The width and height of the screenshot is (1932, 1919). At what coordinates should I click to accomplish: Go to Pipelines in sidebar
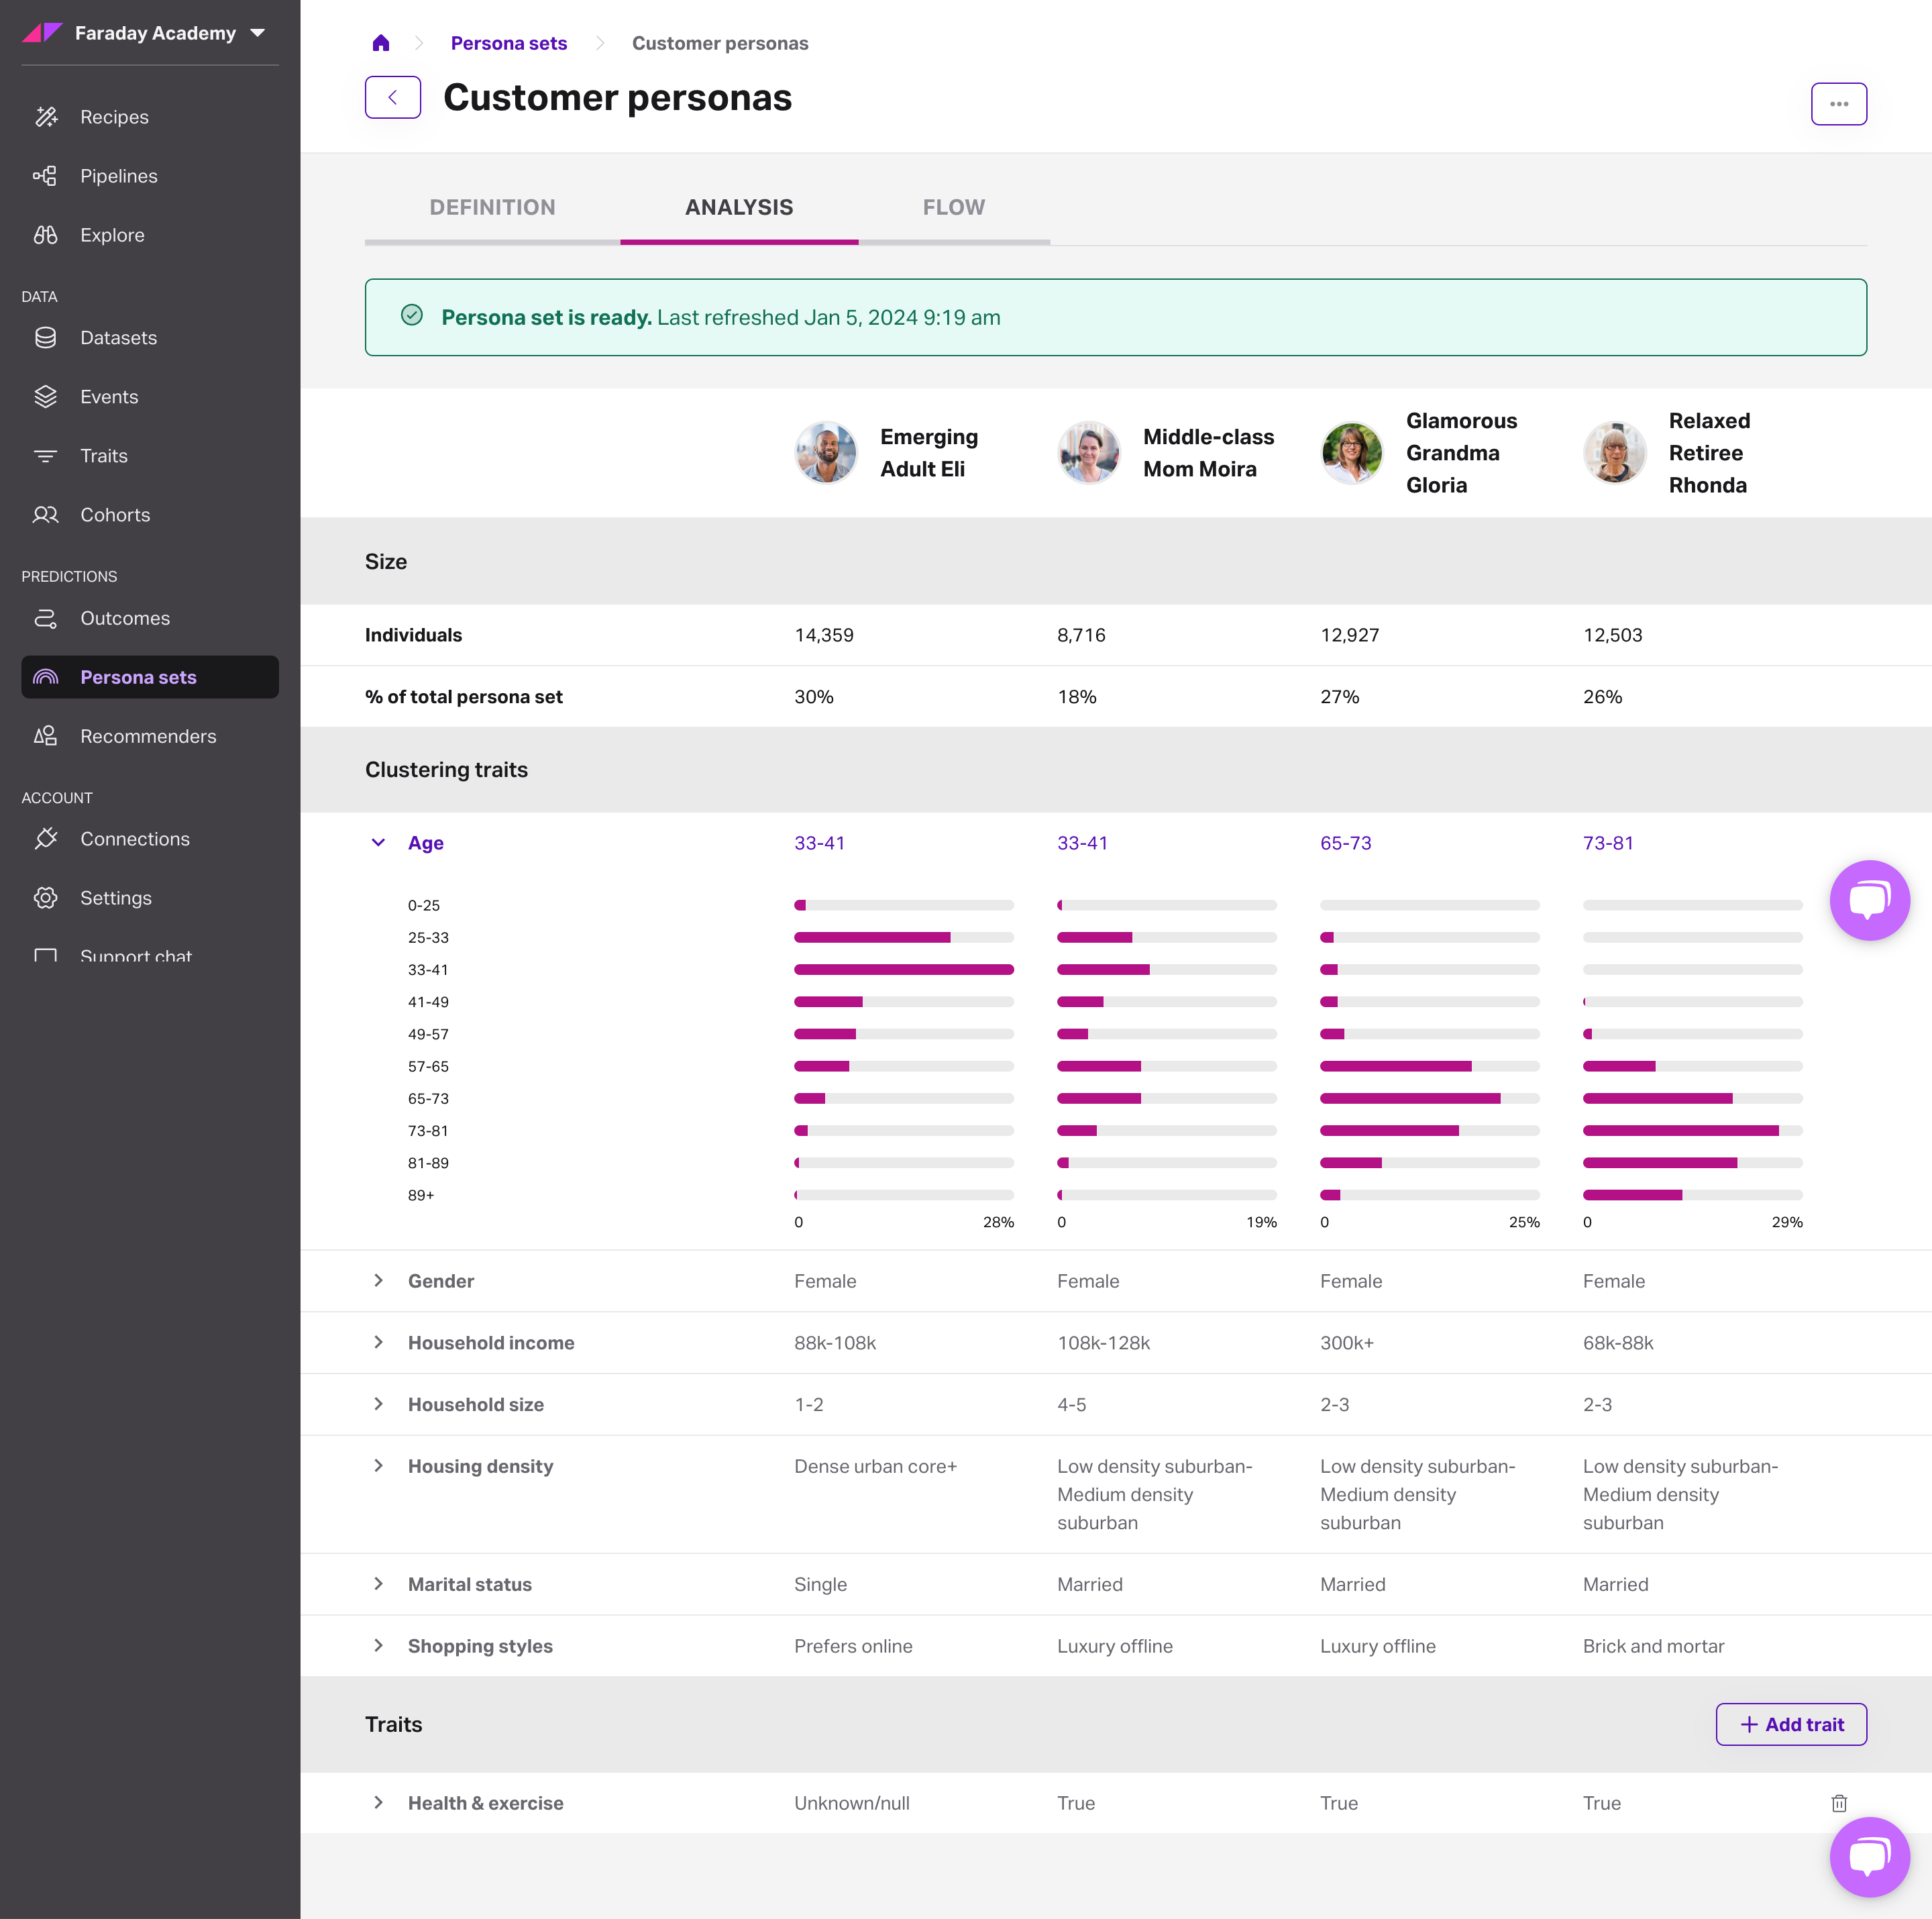[118, 176]
